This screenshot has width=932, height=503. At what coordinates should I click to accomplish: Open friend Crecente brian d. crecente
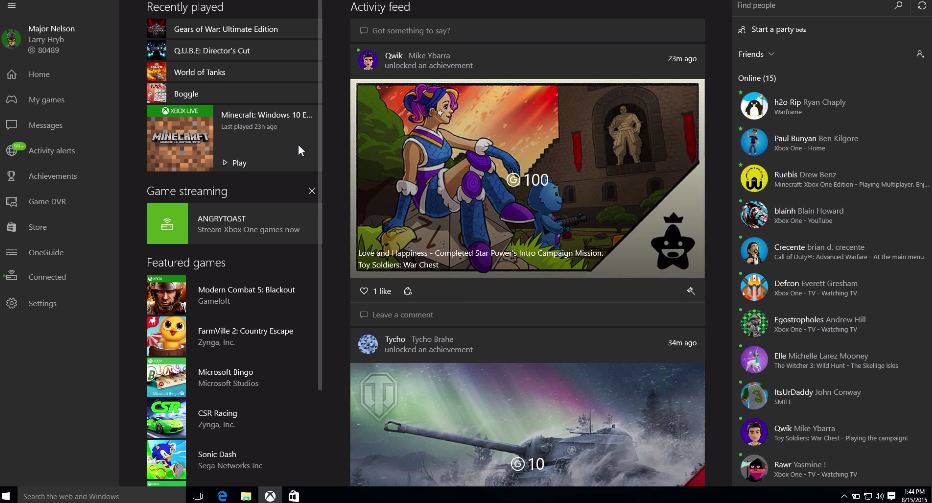[x=832, y=252]
